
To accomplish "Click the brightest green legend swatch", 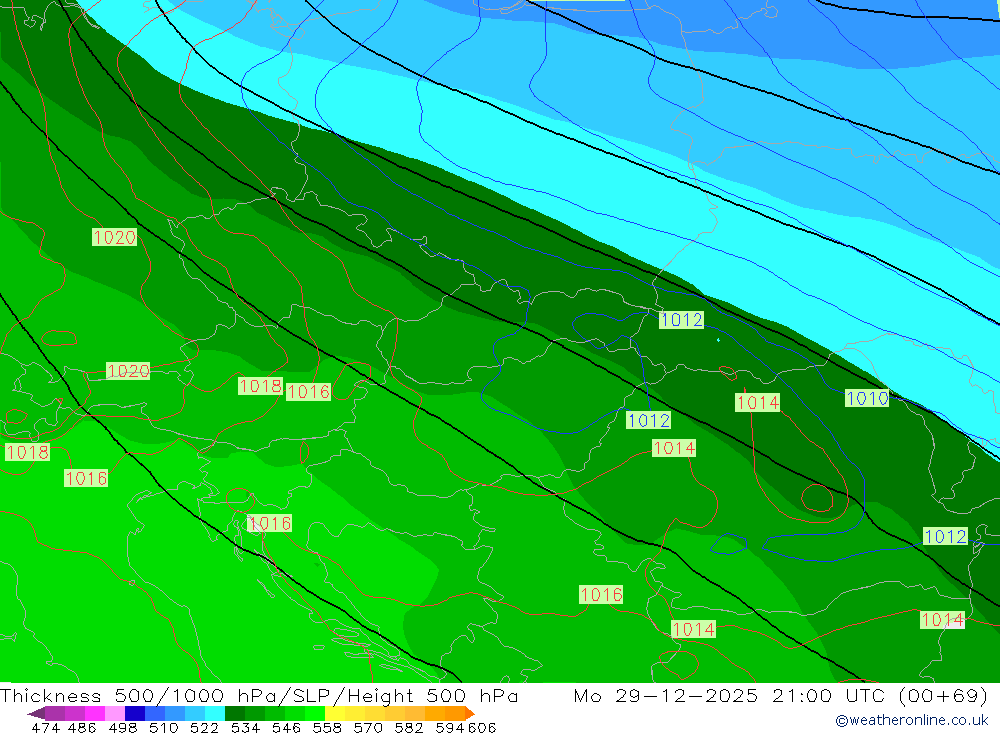I will (315, 713).
